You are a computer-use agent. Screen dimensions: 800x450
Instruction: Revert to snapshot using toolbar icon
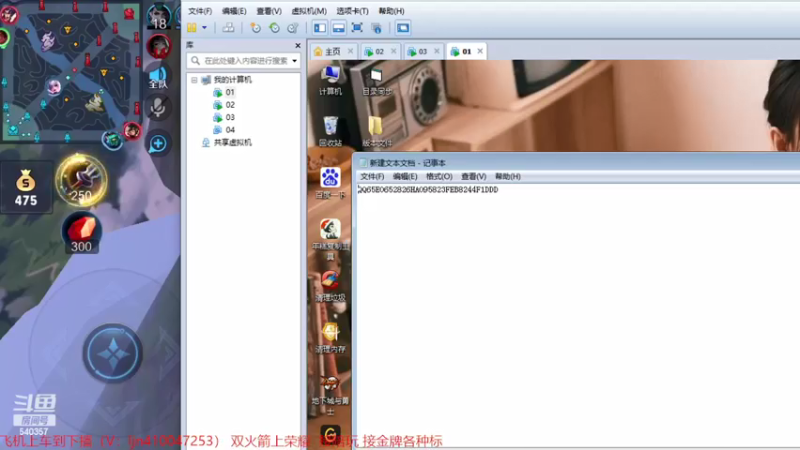[274, 28]
